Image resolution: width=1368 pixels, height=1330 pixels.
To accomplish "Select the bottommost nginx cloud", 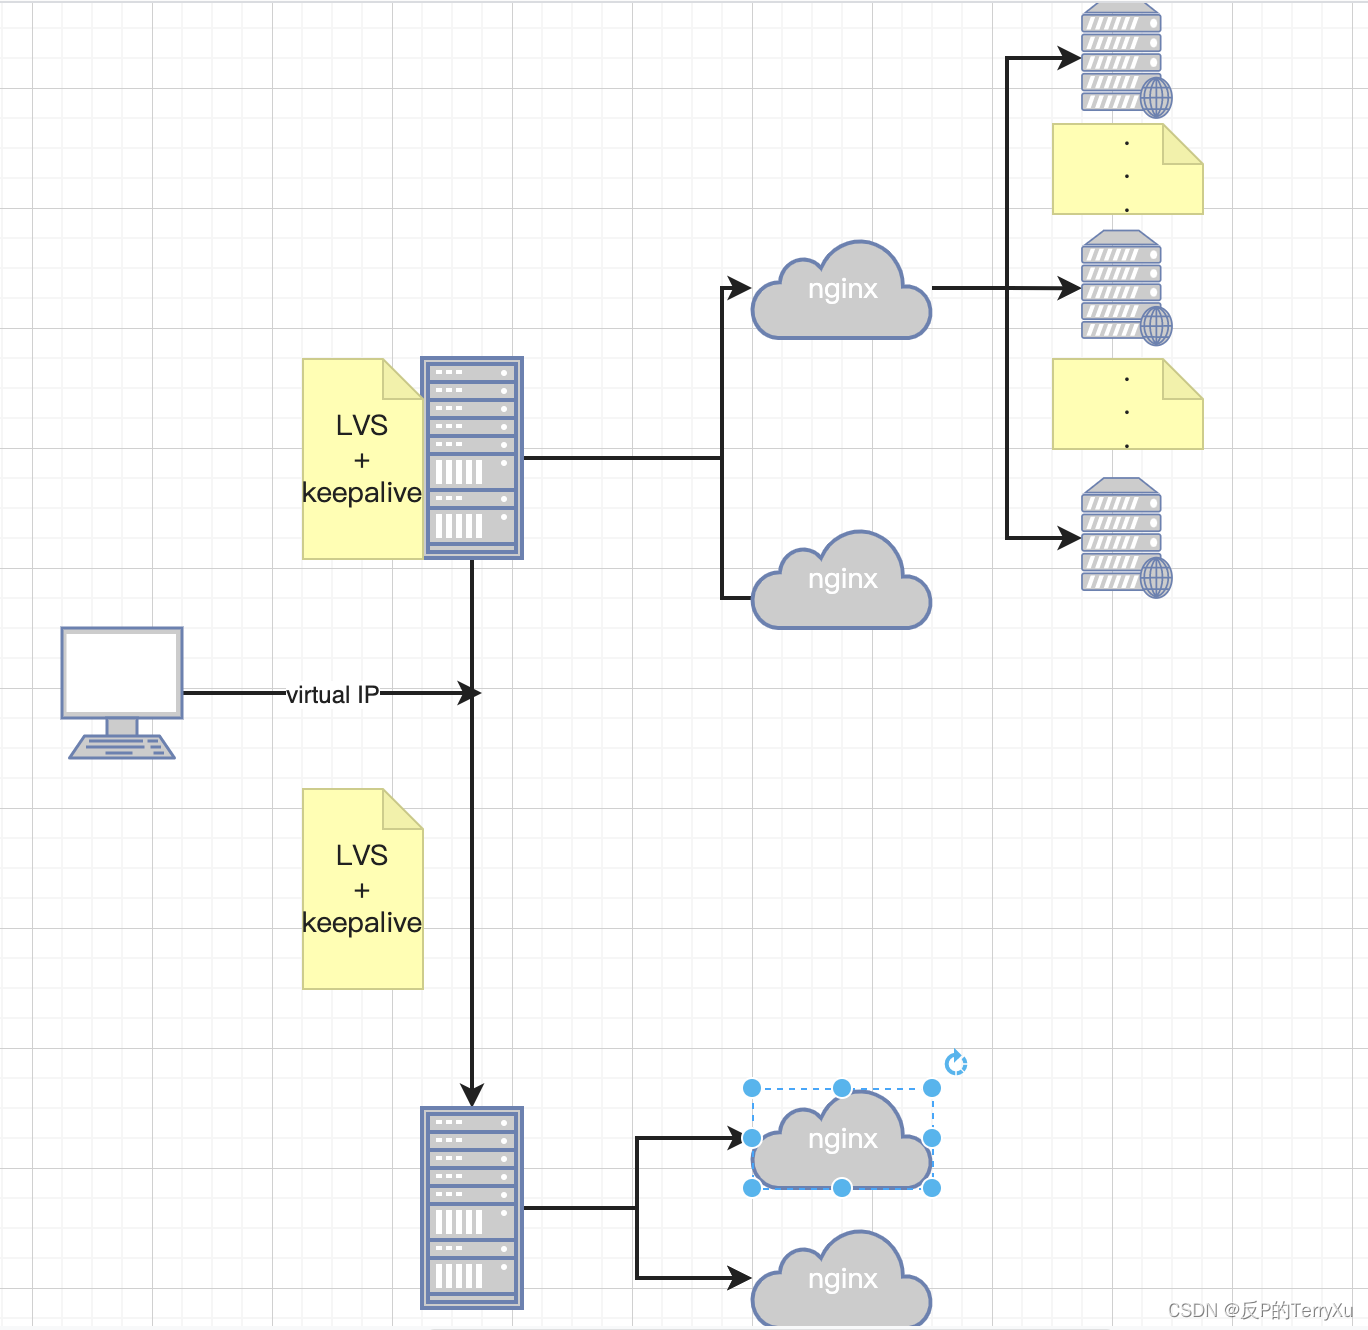I will tap(841, 1280).
